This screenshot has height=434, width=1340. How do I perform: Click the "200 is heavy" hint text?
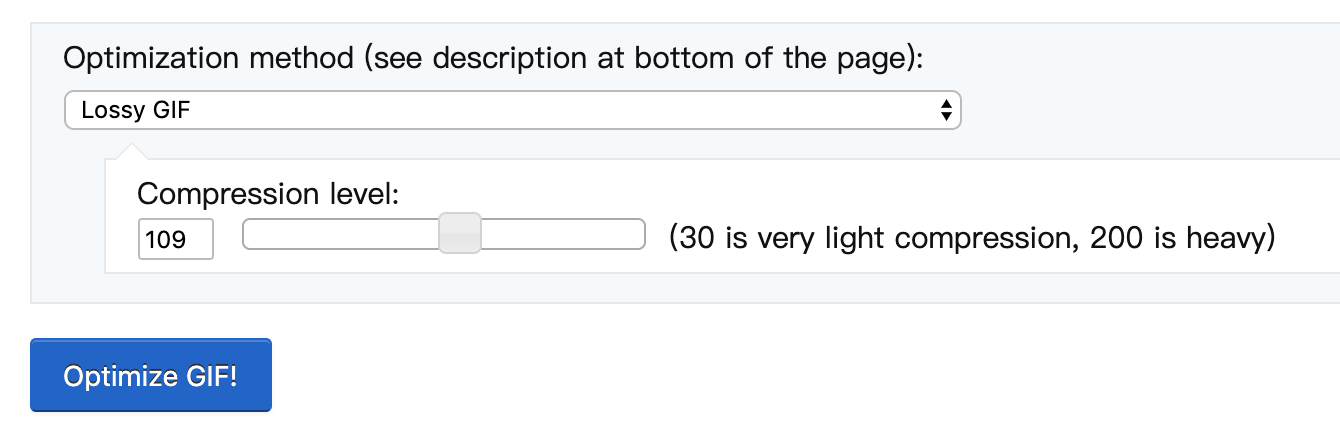(1176, 238)
